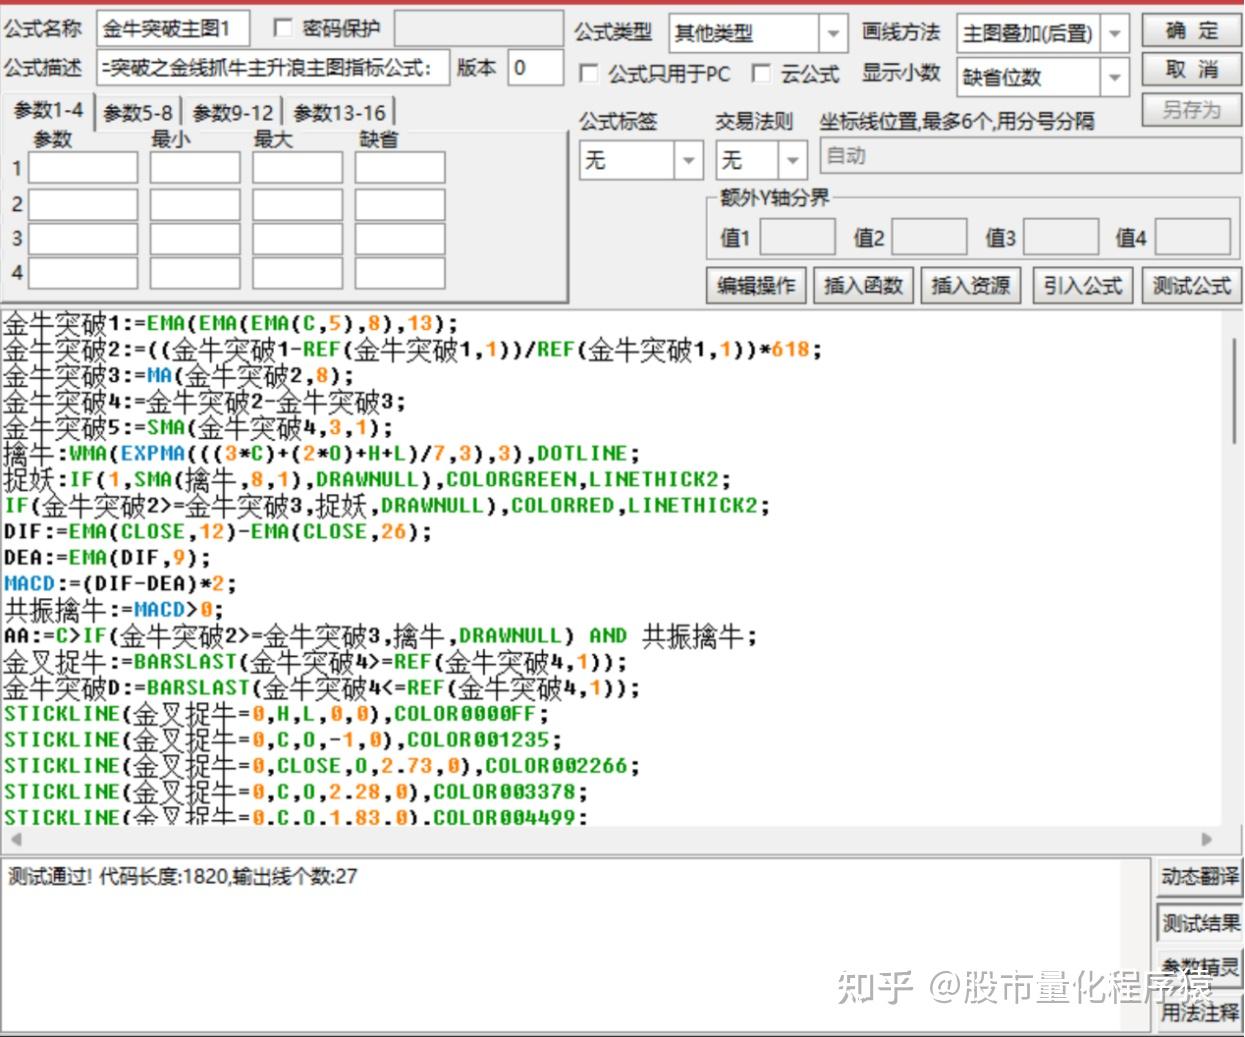Click the horizontal scrollbar right arrow
This screenshot has width=1245, height=1037.
pos(1207,839)
